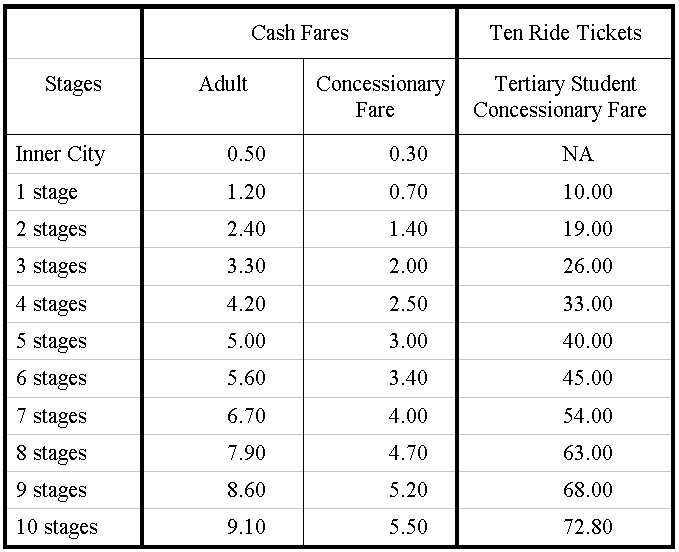Select Tertiary Student Concessionary Fare header
The height and width of the screenshot is (552, 679).
pos(560,97)
